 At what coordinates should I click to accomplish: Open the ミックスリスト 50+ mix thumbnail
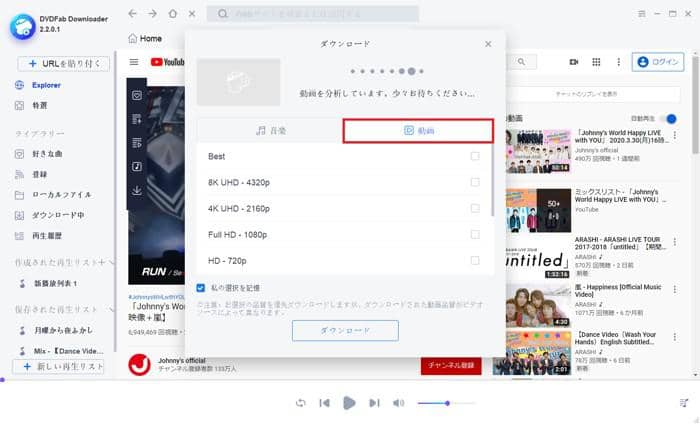tap(538, 210)
